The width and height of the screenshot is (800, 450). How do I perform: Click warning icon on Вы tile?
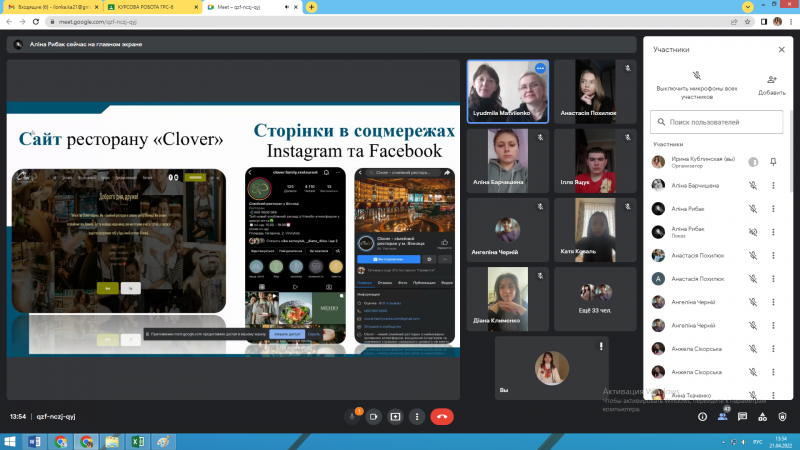601,346
